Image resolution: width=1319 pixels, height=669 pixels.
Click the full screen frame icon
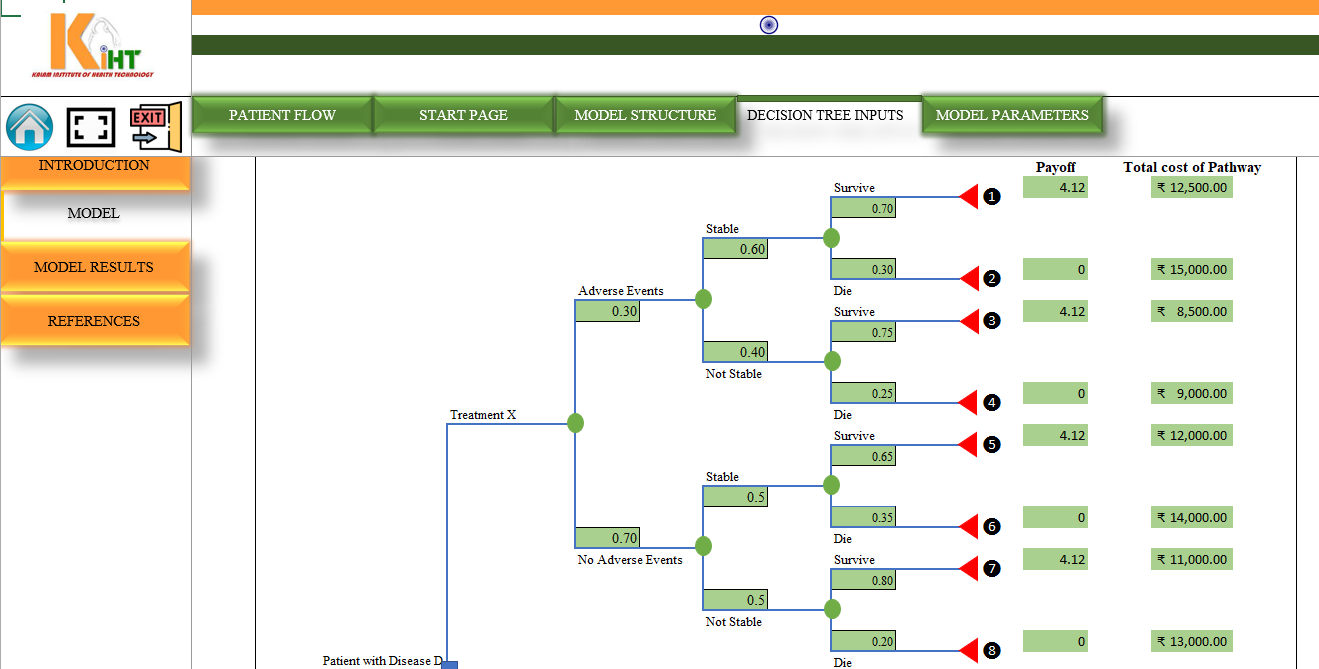(x=91, y=127)
